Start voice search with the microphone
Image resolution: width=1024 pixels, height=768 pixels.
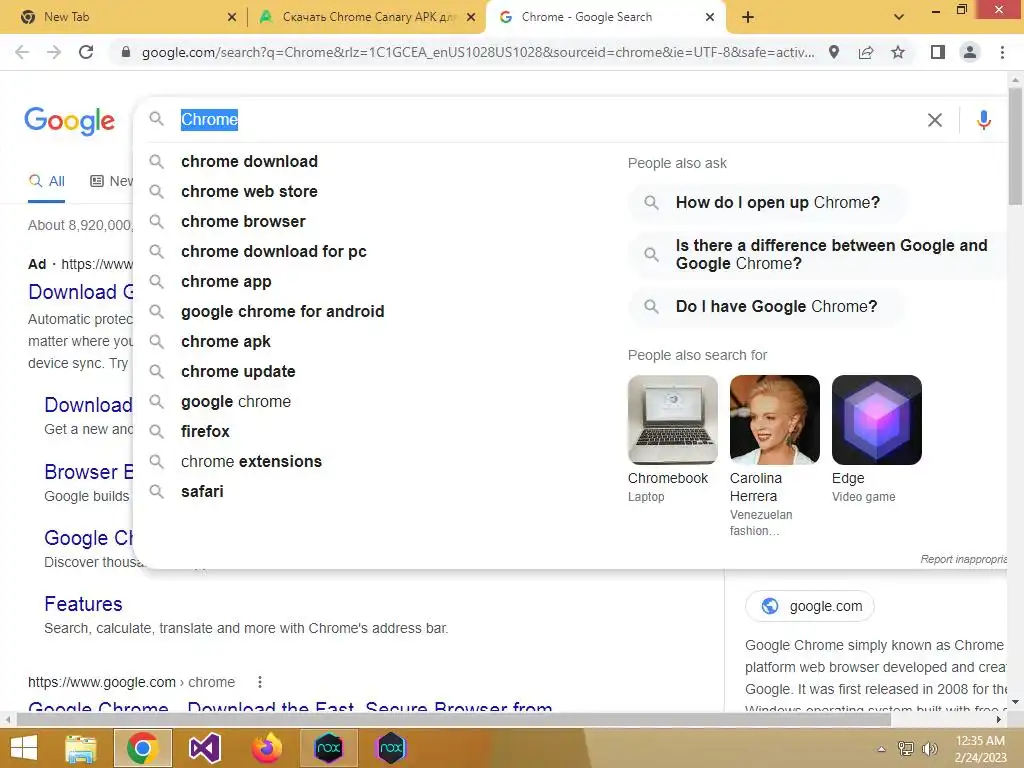(x=984, y=120)
